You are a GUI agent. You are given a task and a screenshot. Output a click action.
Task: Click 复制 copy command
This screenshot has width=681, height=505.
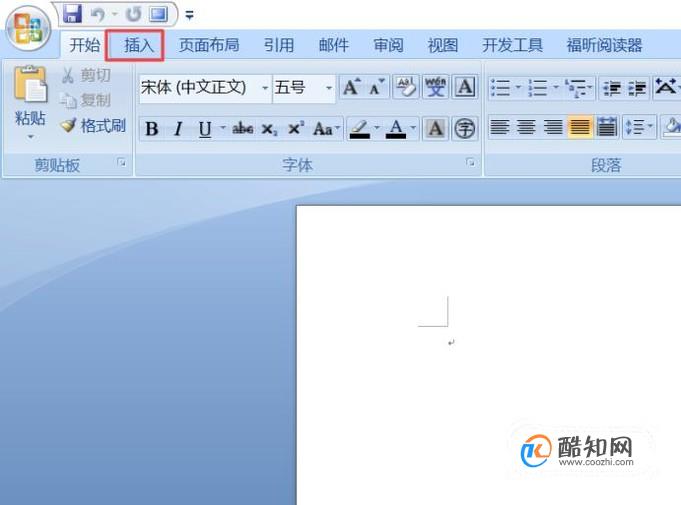pyautogui.click(x=86, y=100)
